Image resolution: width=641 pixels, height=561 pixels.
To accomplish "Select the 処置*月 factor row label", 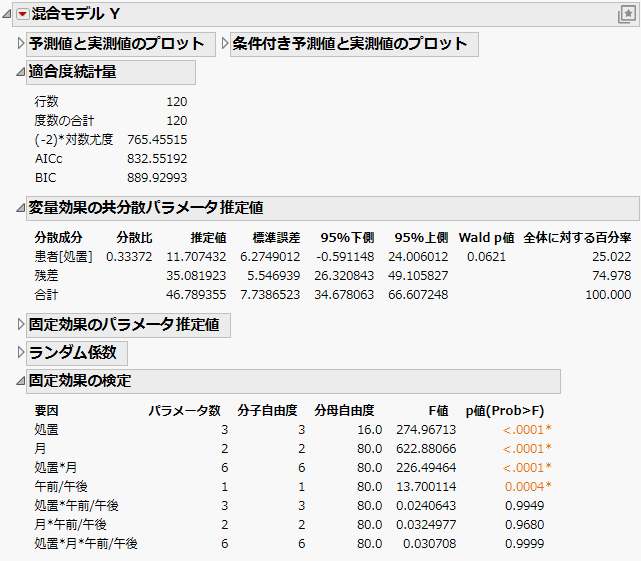I will click(x=56, y=468).
